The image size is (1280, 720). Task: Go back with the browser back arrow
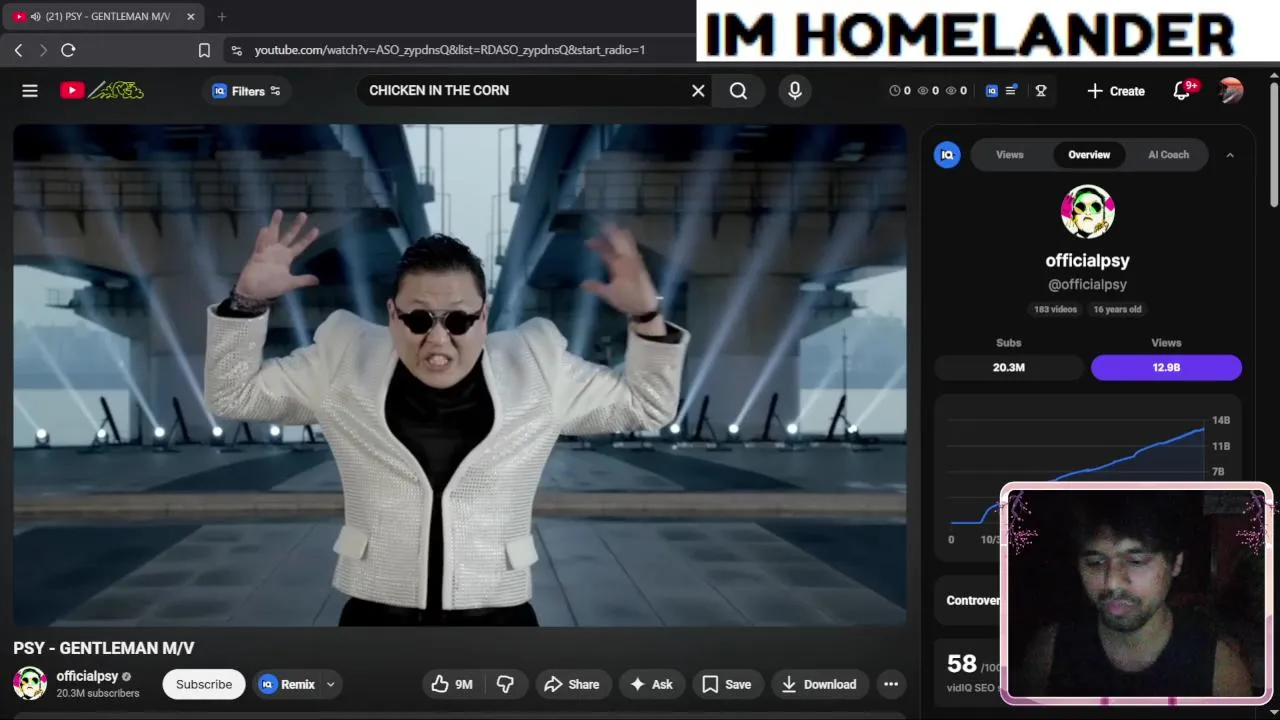coord(19,50)
